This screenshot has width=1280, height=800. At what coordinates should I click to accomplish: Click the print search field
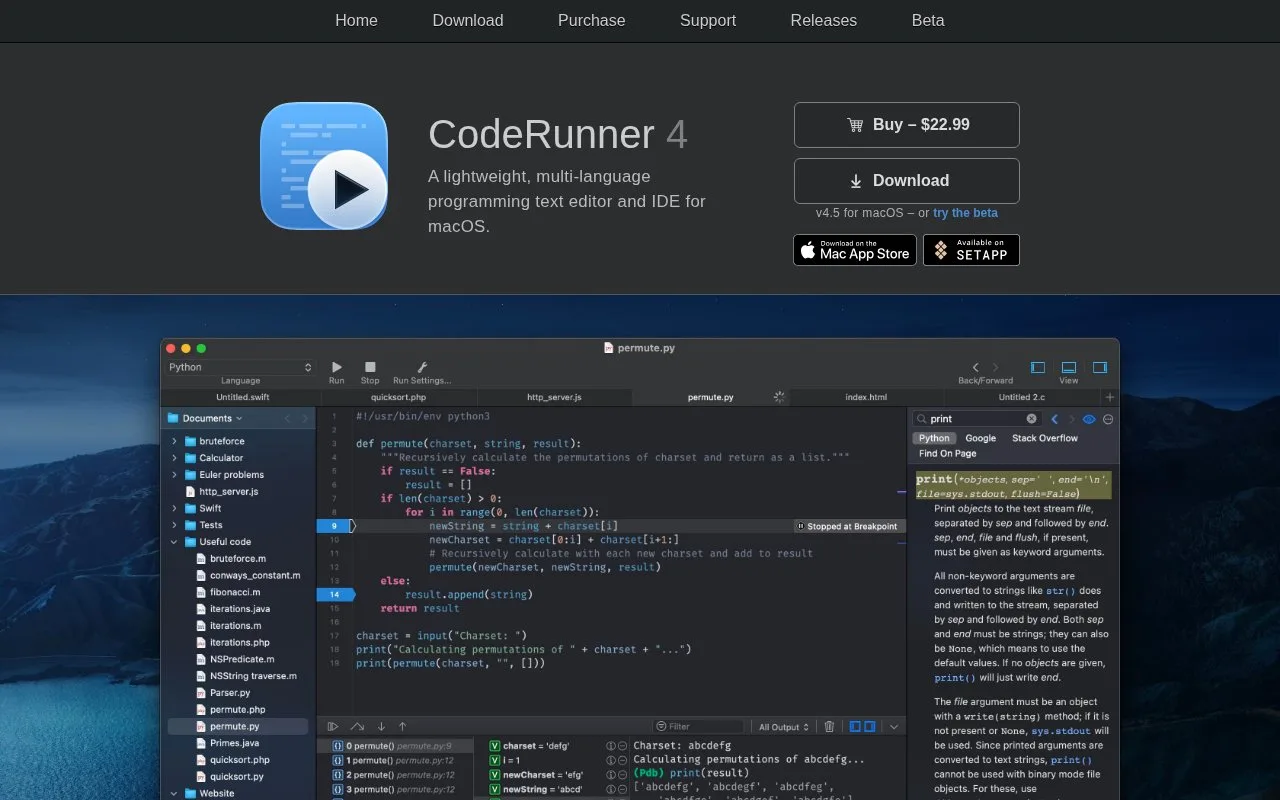point(977,419)
